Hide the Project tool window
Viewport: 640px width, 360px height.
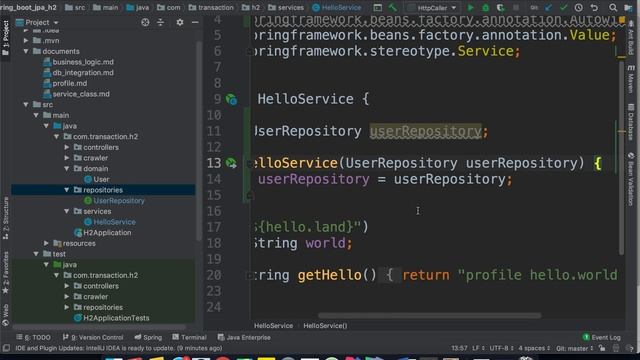tap(195, 22)
